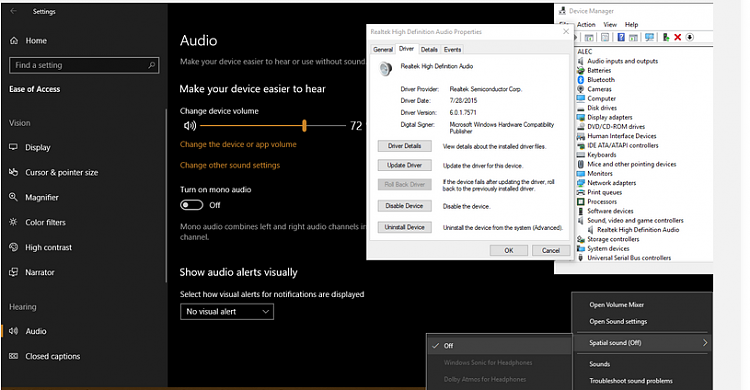Switch to General tab in Realtek properties
Image resolution: width=750 pixels, height=390 pixels.
pos(383,49)
